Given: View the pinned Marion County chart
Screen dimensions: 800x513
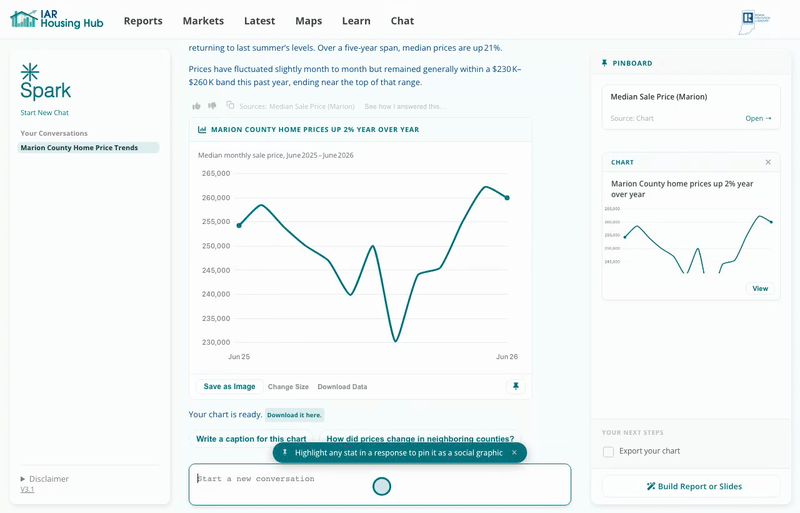Looking at the screenshot, I should [760, 288].
